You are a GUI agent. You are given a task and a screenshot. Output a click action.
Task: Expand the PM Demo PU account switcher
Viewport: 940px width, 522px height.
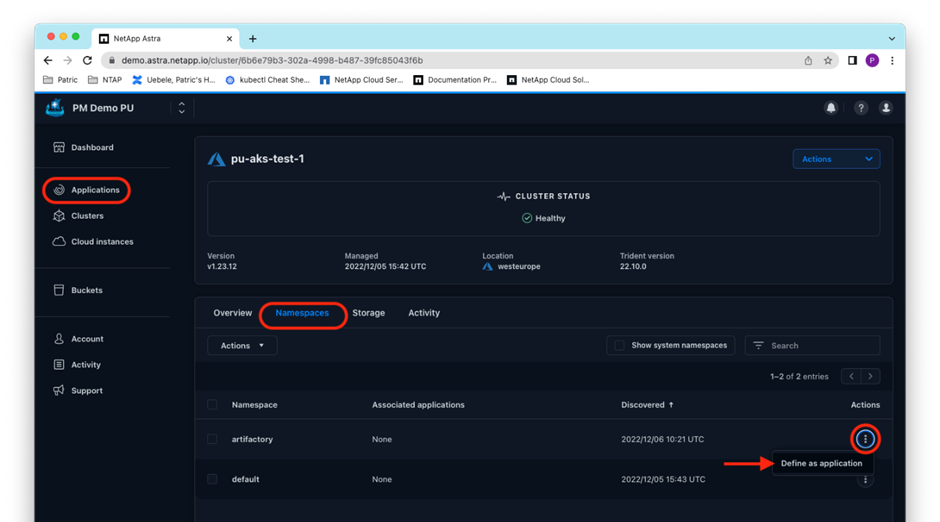pyautogui.click(x=182, y=108)
